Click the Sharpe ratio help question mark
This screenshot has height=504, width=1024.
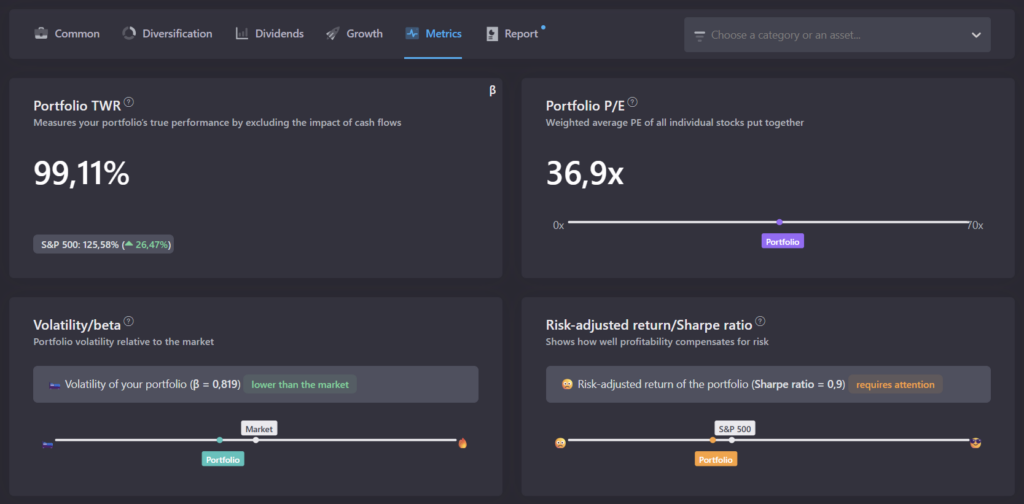pos(760,322)
